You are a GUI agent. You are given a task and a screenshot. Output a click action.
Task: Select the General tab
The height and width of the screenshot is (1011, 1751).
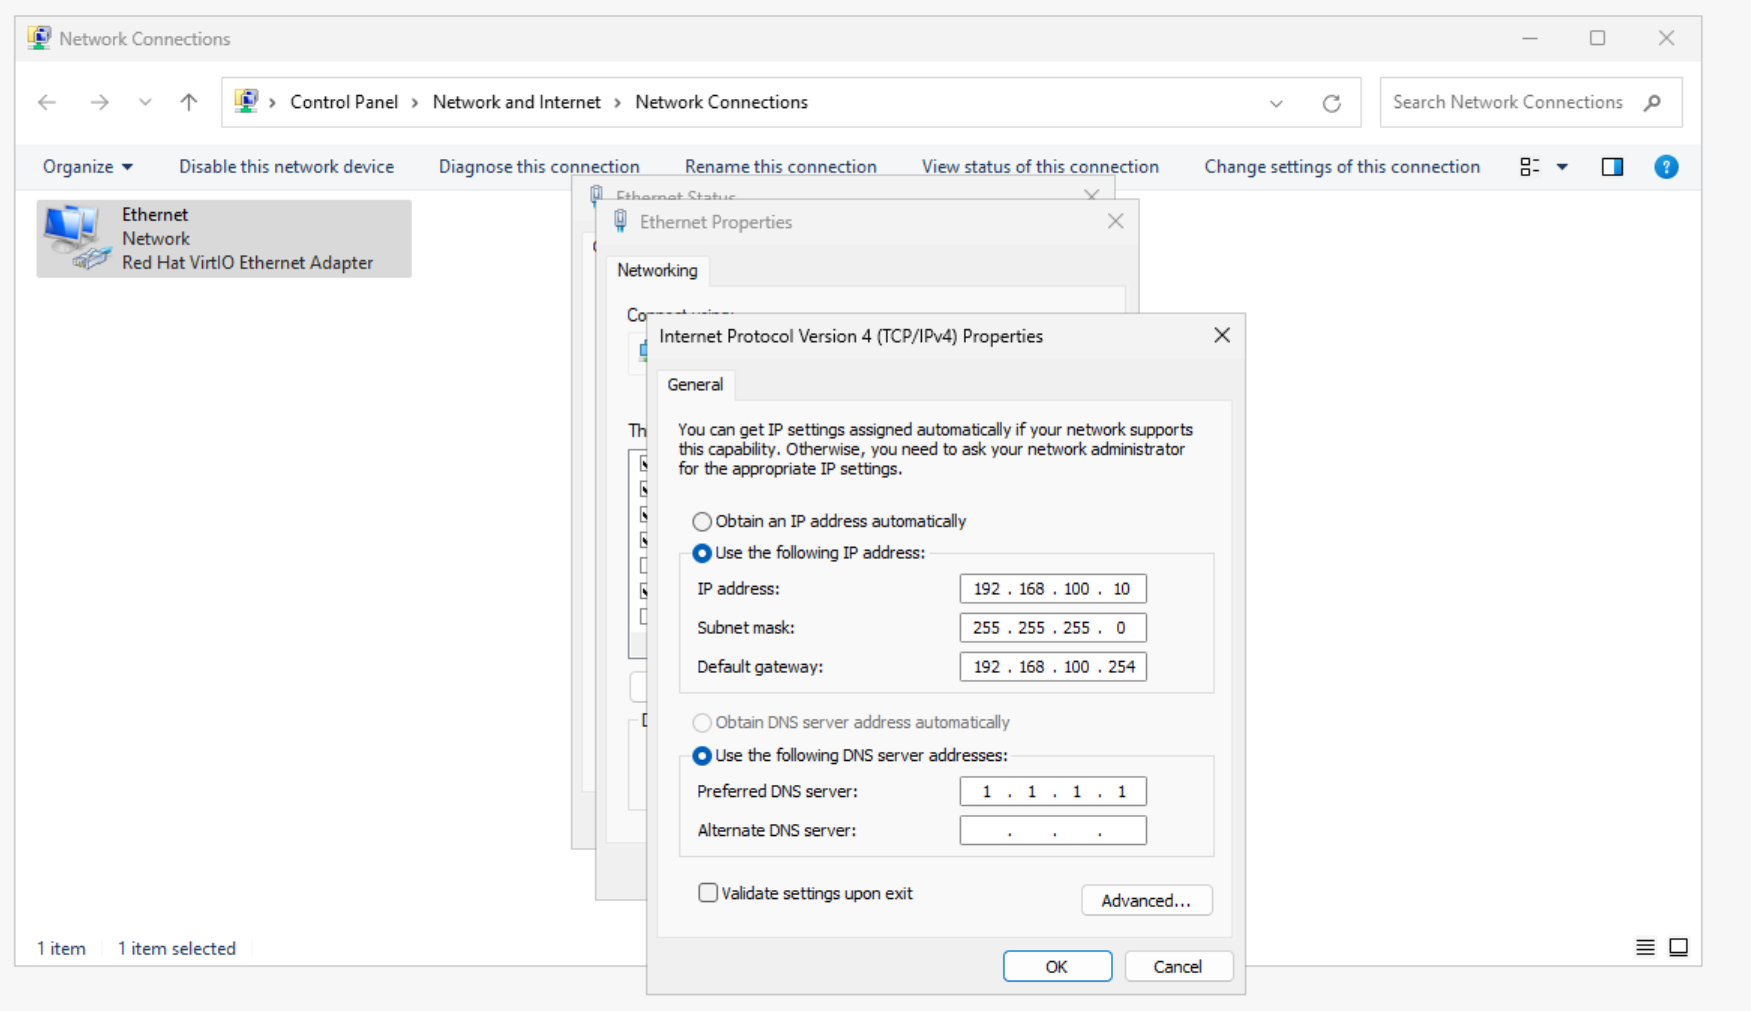pyautogui.click(x=695, y=385)
